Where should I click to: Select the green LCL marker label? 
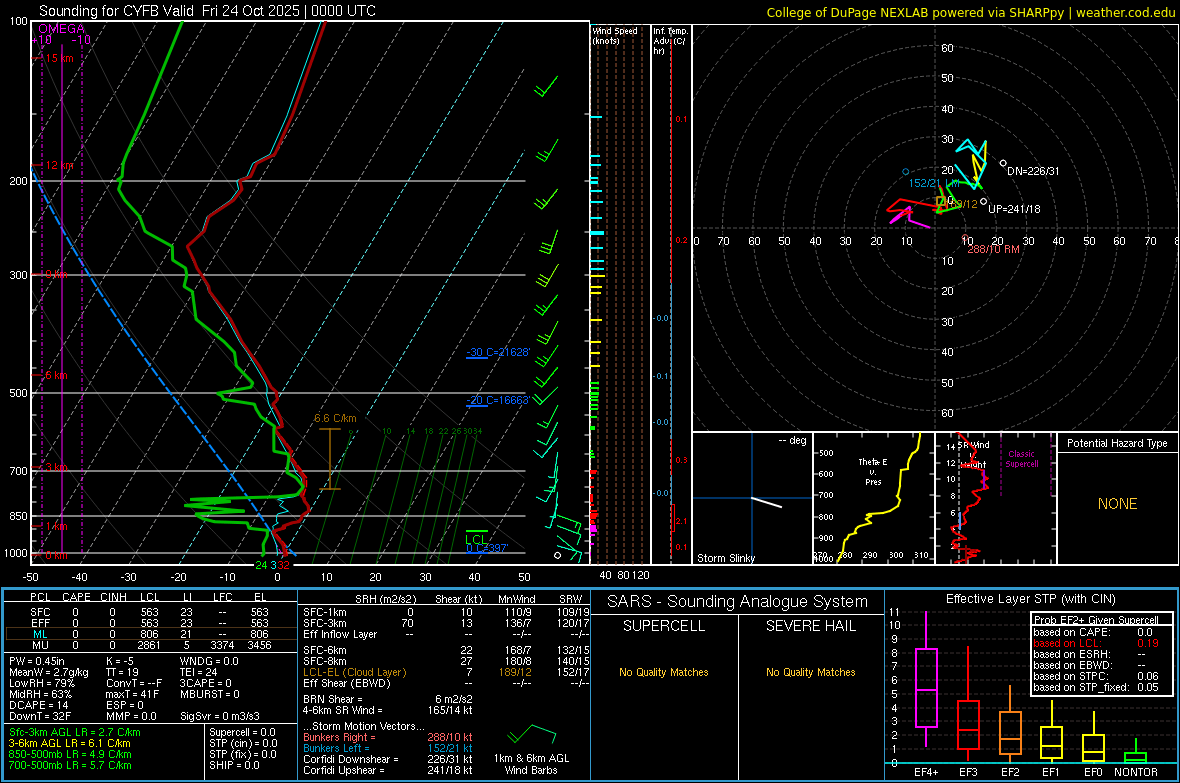(x=476, y=539)
